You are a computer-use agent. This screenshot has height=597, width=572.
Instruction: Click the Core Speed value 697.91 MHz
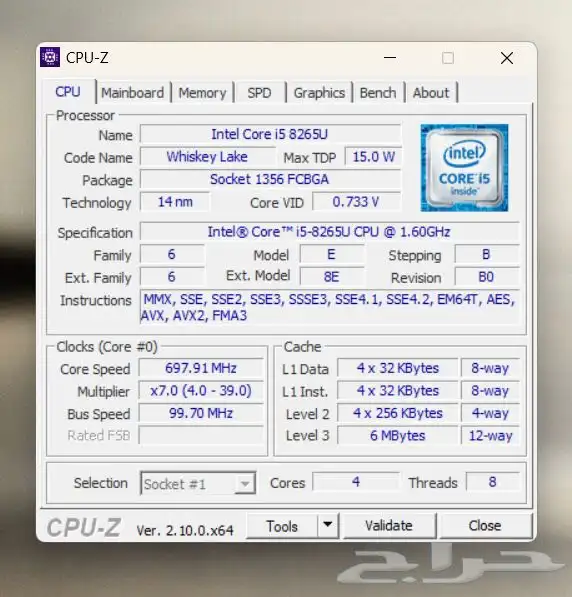pos(201,368)
